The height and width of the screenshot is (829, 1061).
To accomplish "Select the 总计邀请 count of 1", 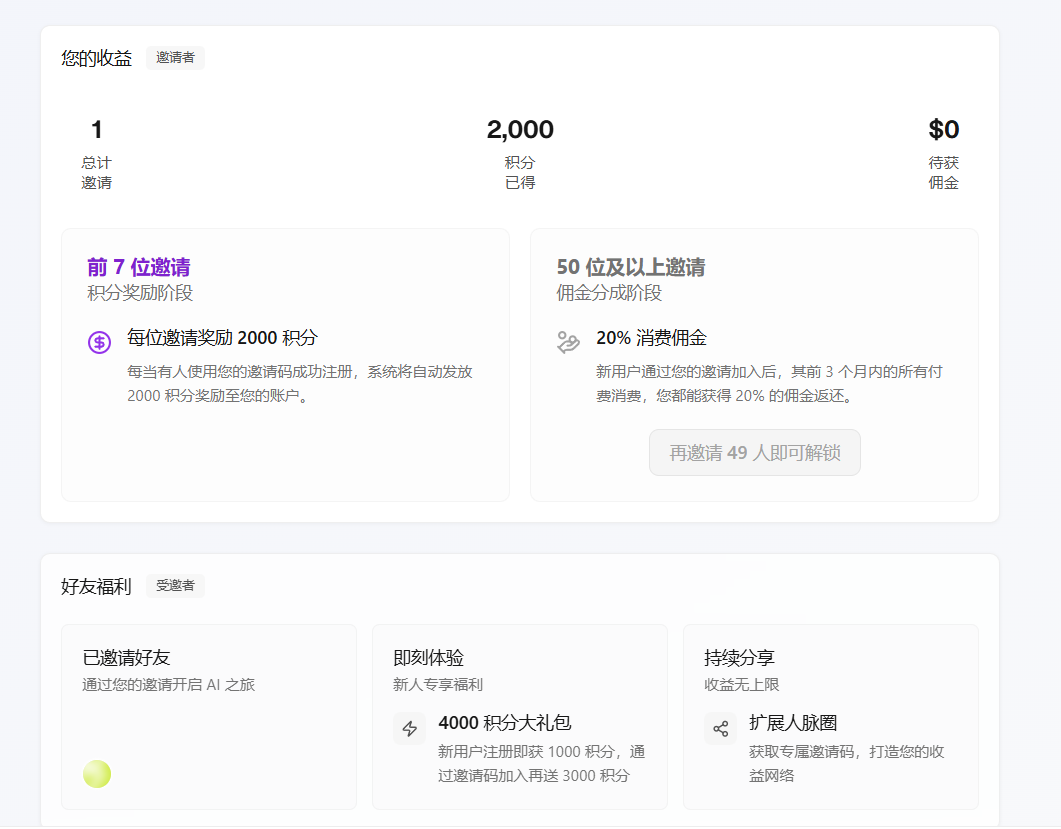I will coord(97,130).
